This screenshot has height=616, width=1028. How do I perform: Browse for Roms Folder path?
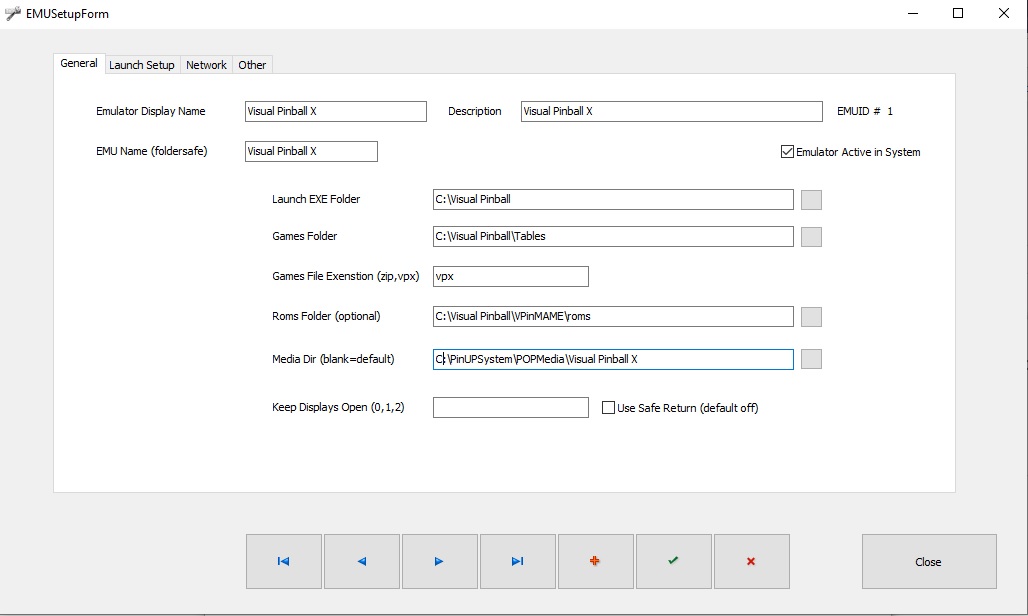tap(811, 316)
